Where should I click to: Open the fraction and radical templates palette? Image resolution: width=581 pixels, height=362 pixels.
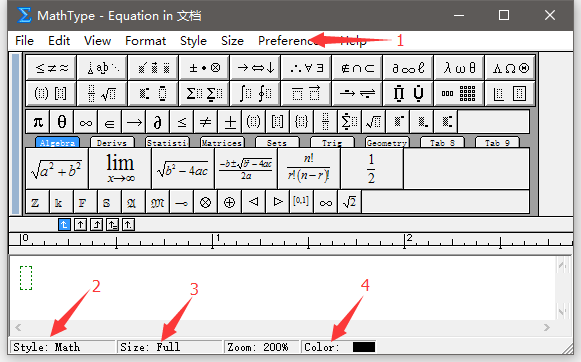click(102, 93)
